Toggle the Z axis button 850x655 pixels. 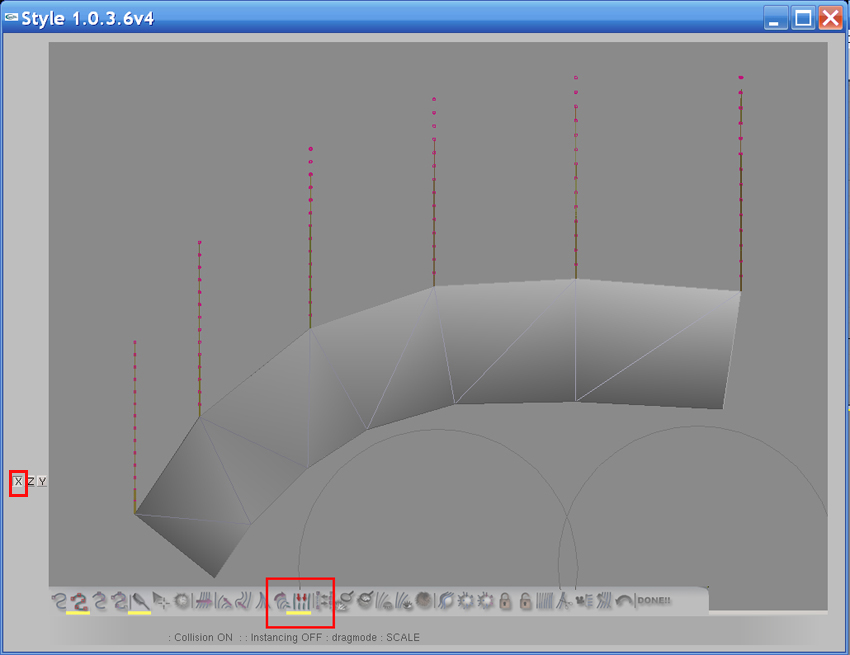pos(30,481)
